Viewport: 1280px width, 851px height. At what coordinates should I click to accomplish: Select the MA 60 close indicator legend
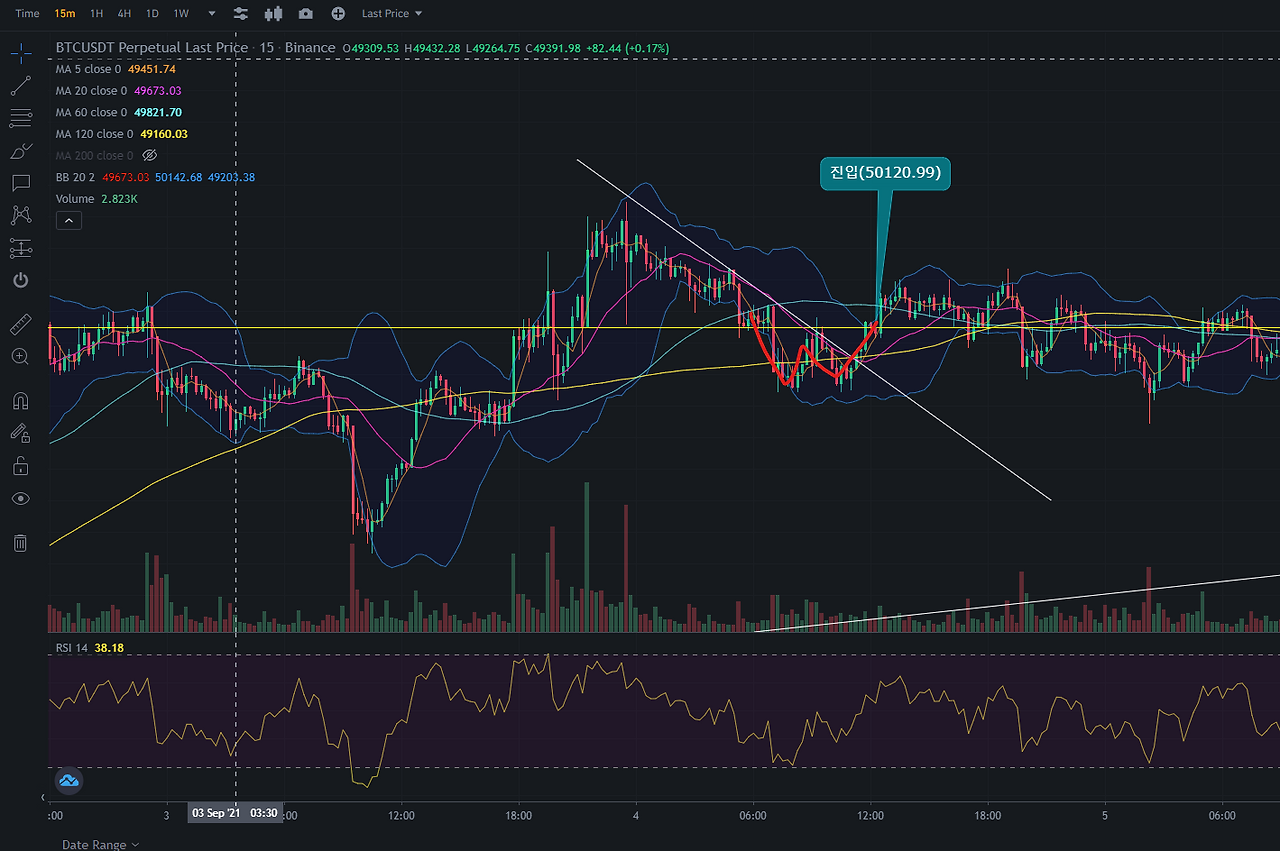(x=91, y=113)
